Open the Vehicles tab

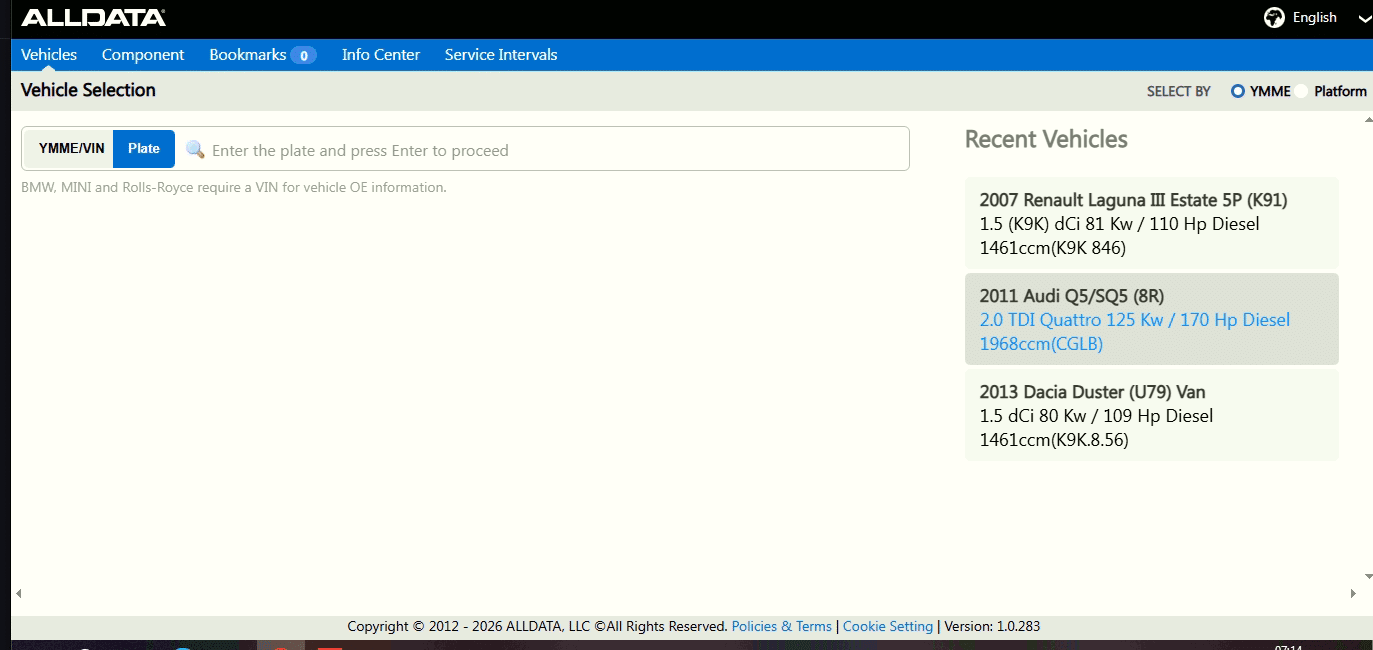pyautogui.click(x=49, y=55)
